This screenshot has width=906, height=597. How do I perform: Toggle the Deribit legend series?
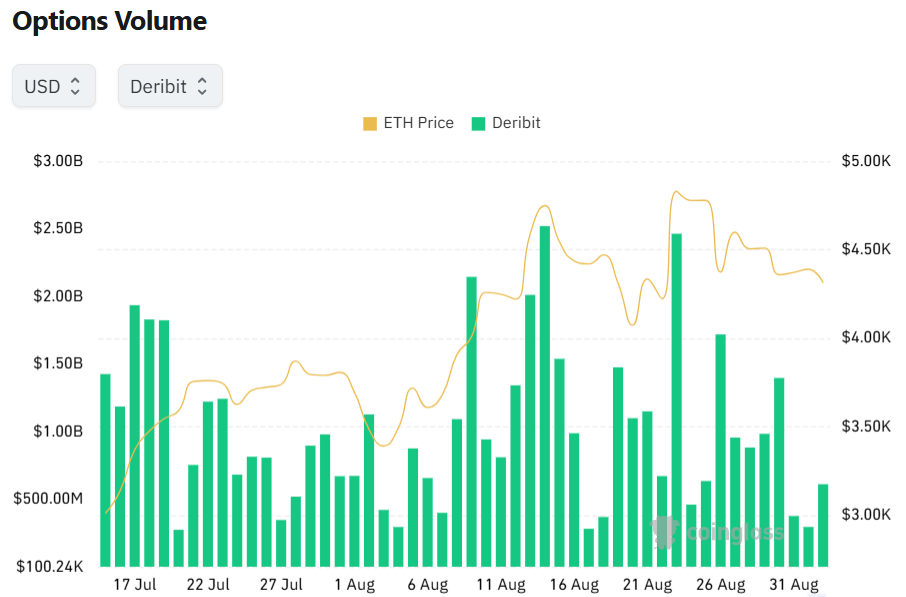tap(506, 123)
